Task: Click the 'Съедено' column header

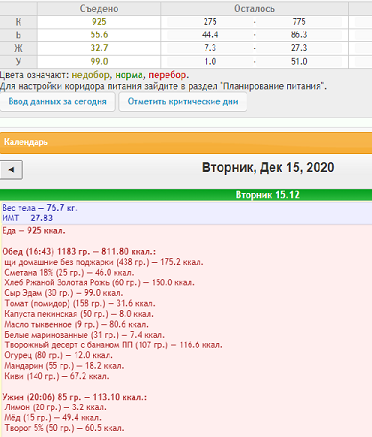Action: [x=99, y=9]
